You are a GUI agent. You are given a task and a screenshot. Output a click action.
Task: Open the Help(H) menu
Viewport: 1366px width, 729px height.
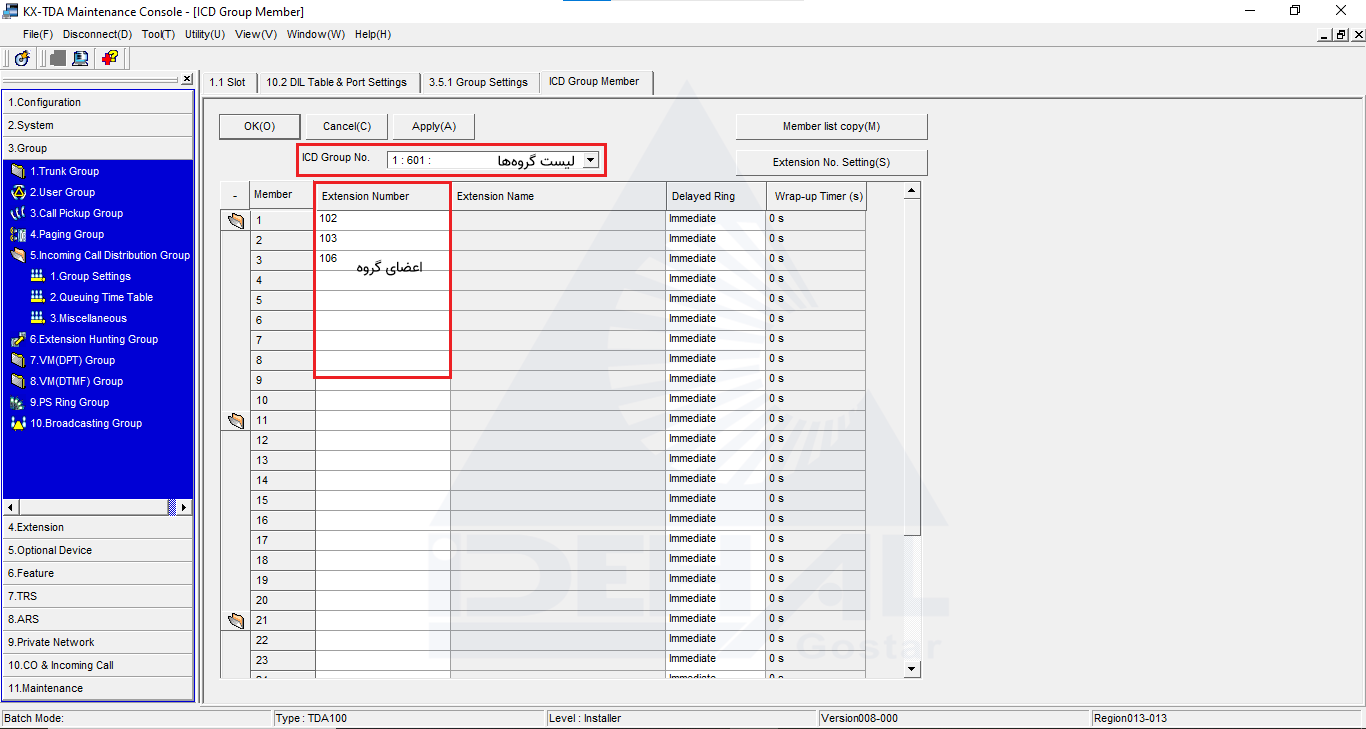click(373, 34)
